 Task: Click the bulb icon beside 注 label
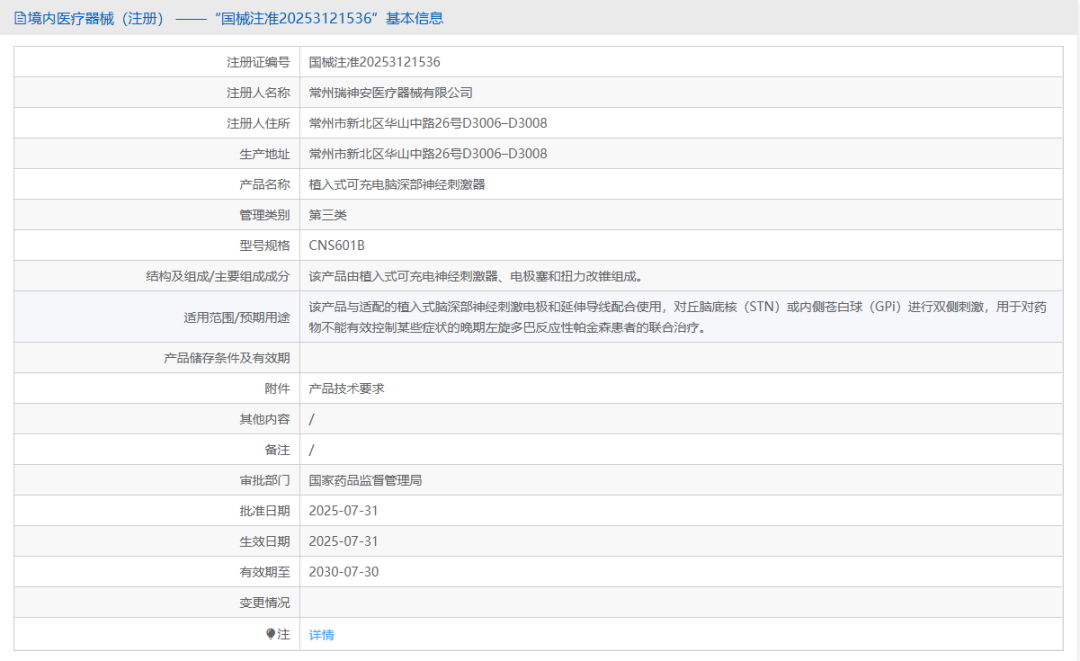point(271,633)
